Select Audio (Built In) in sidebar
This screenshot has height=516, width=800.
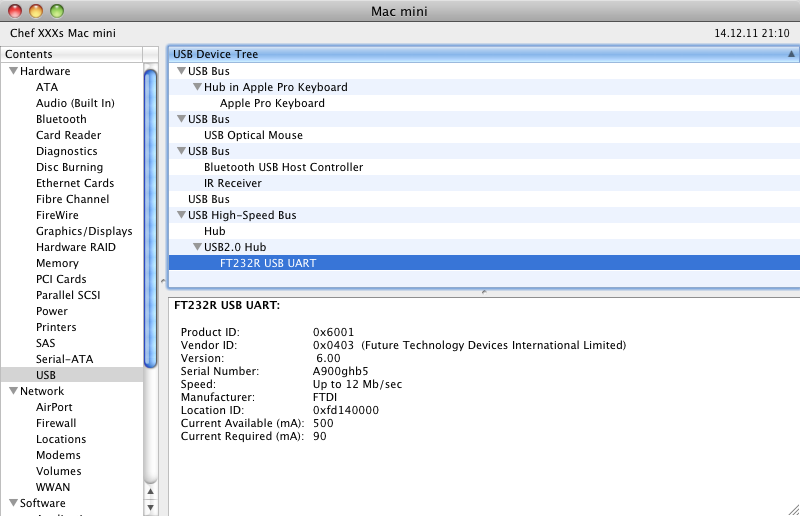pos(75,103)
